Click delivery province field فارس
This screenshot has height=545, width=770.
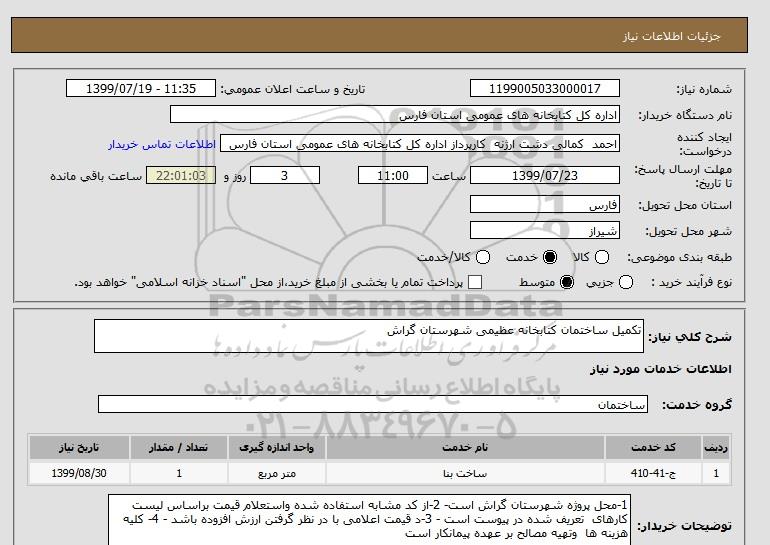tap(545, 205)
